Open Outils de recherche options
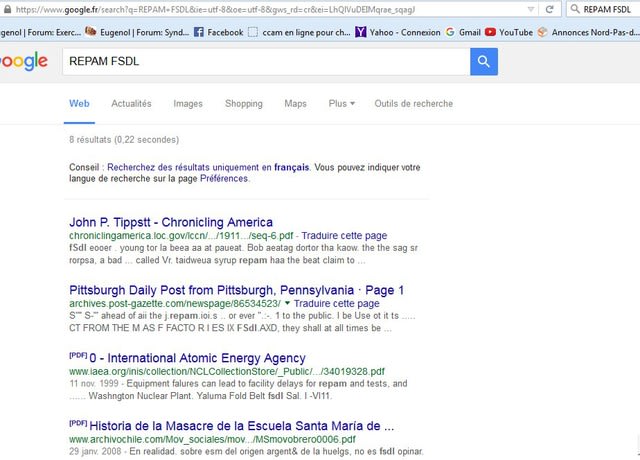The height and width of the screenshot is (460, 640). (x=413, y=103)
